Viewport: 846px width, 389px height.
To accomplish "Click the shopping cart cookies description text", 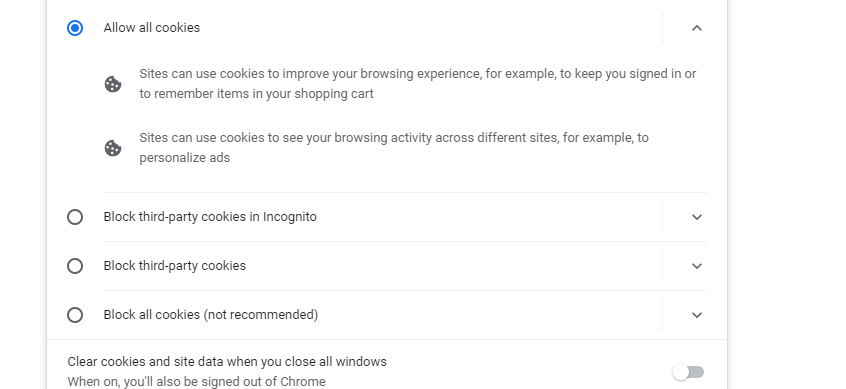I will point(418,84).
